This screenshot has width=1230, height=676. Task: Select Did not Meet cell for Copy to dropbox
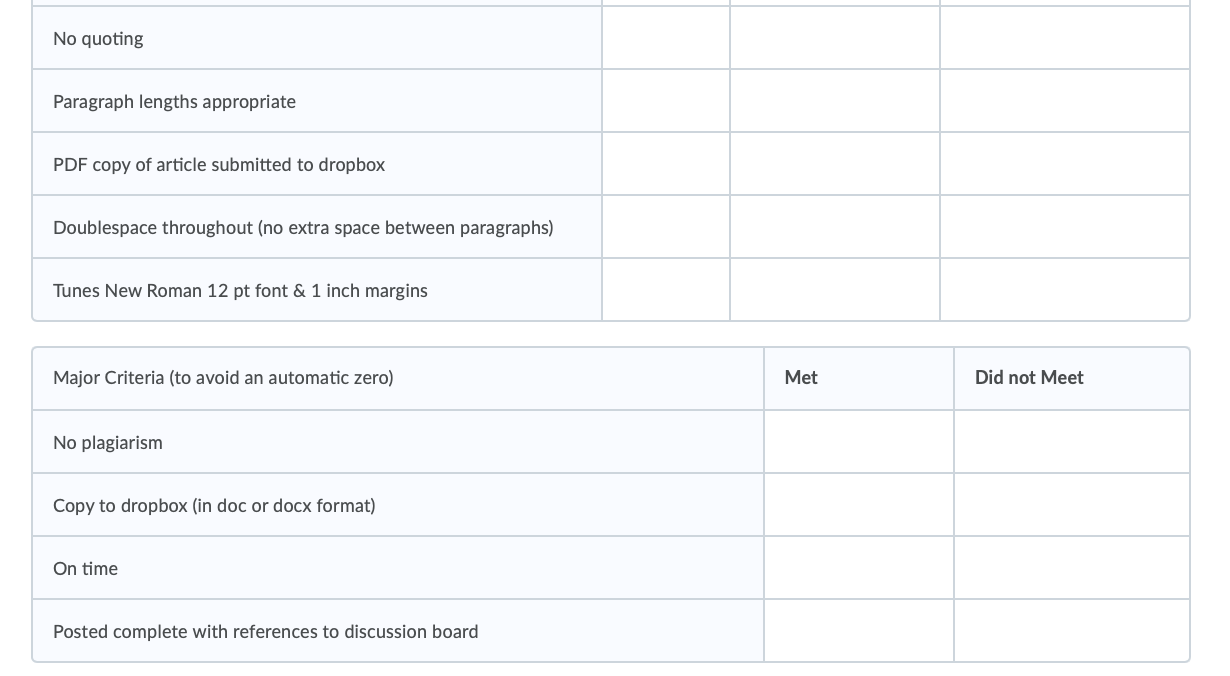coord(1071,505)
